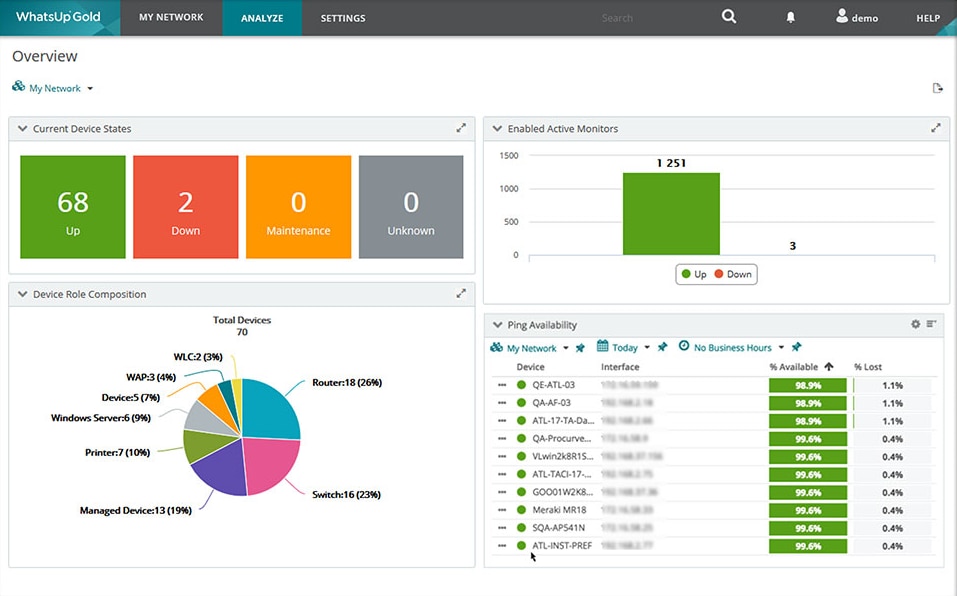957x596 pixels.
Task: Click into the Search field
Action: pos(616,18)
